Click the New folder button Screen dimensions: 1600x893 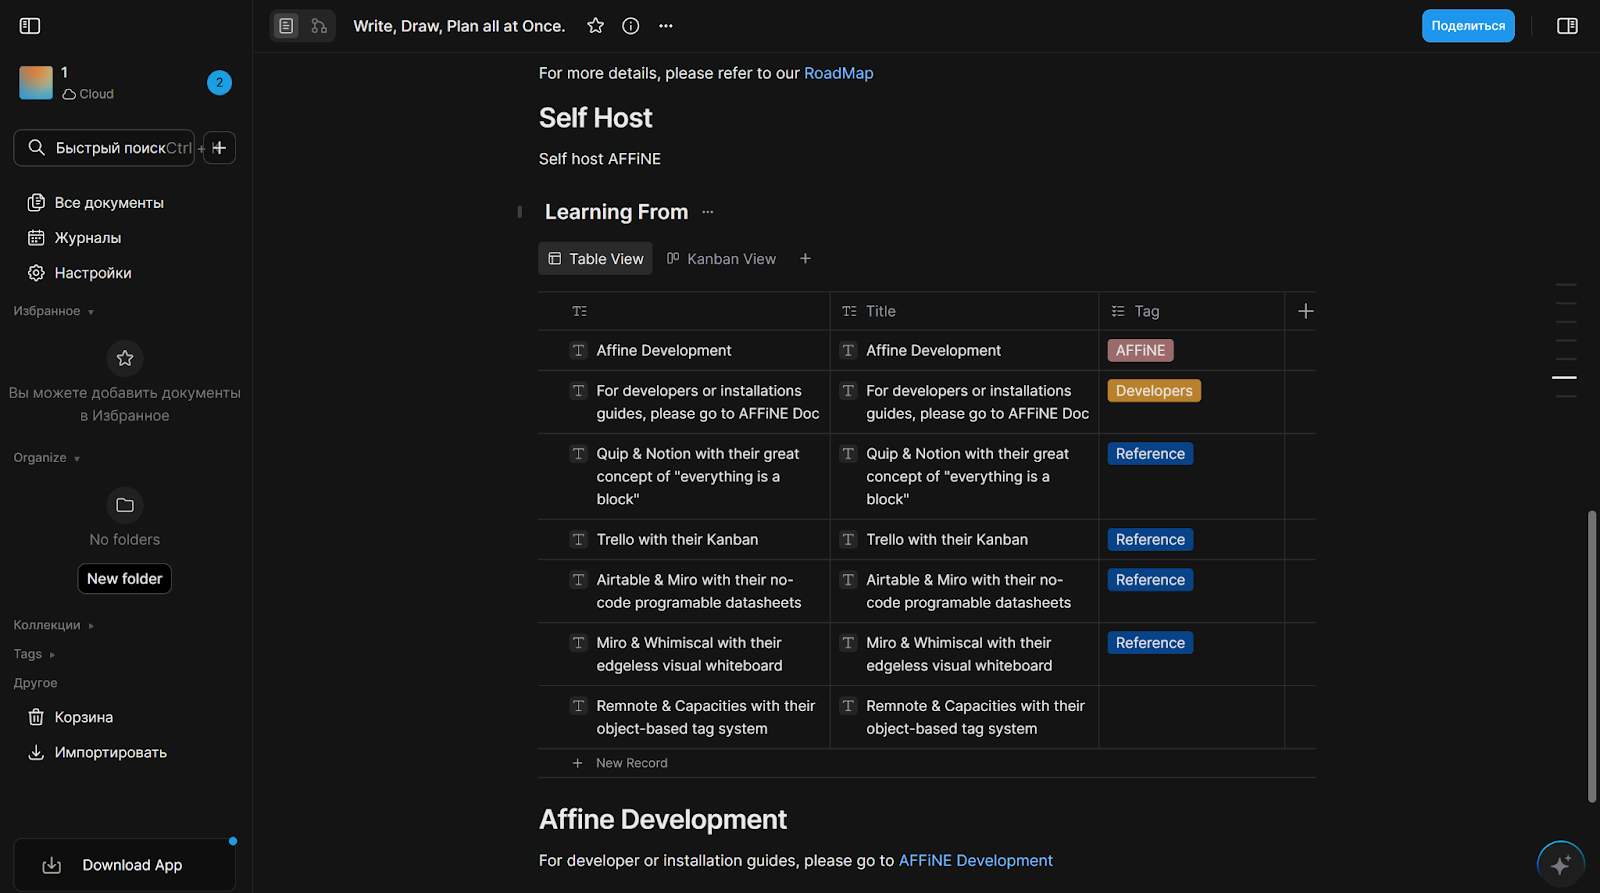125,579
